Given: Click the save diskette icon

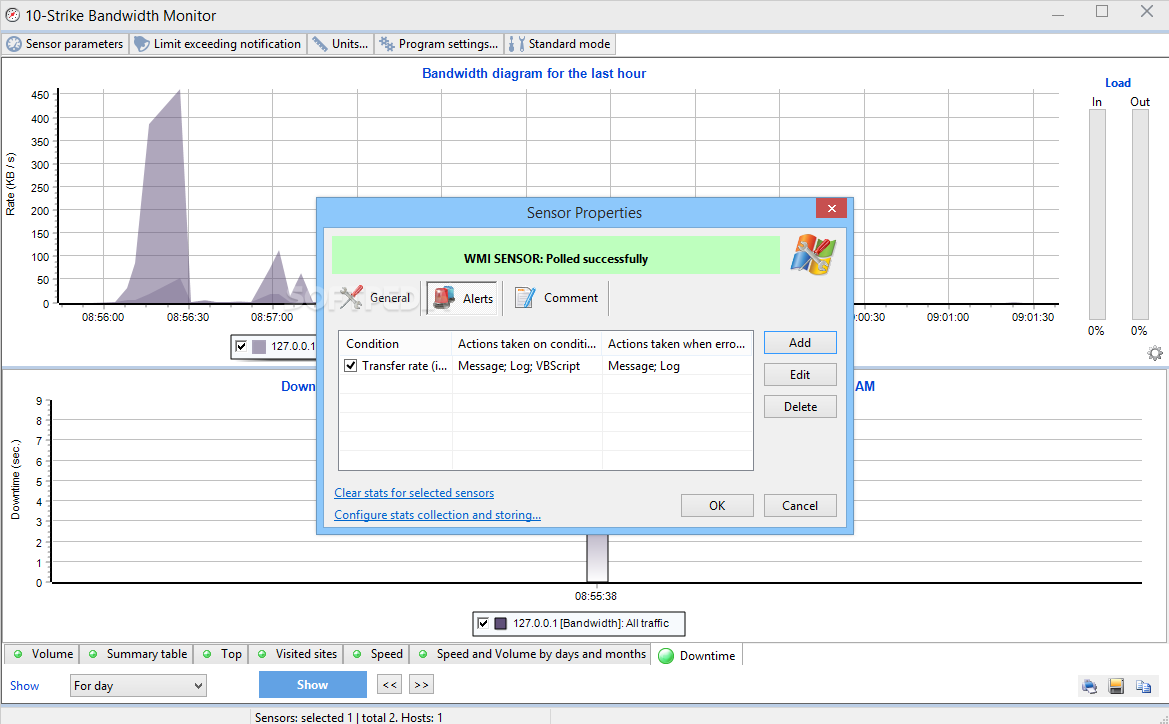Looking at the screenshot, I should (x=1116, y=687).
